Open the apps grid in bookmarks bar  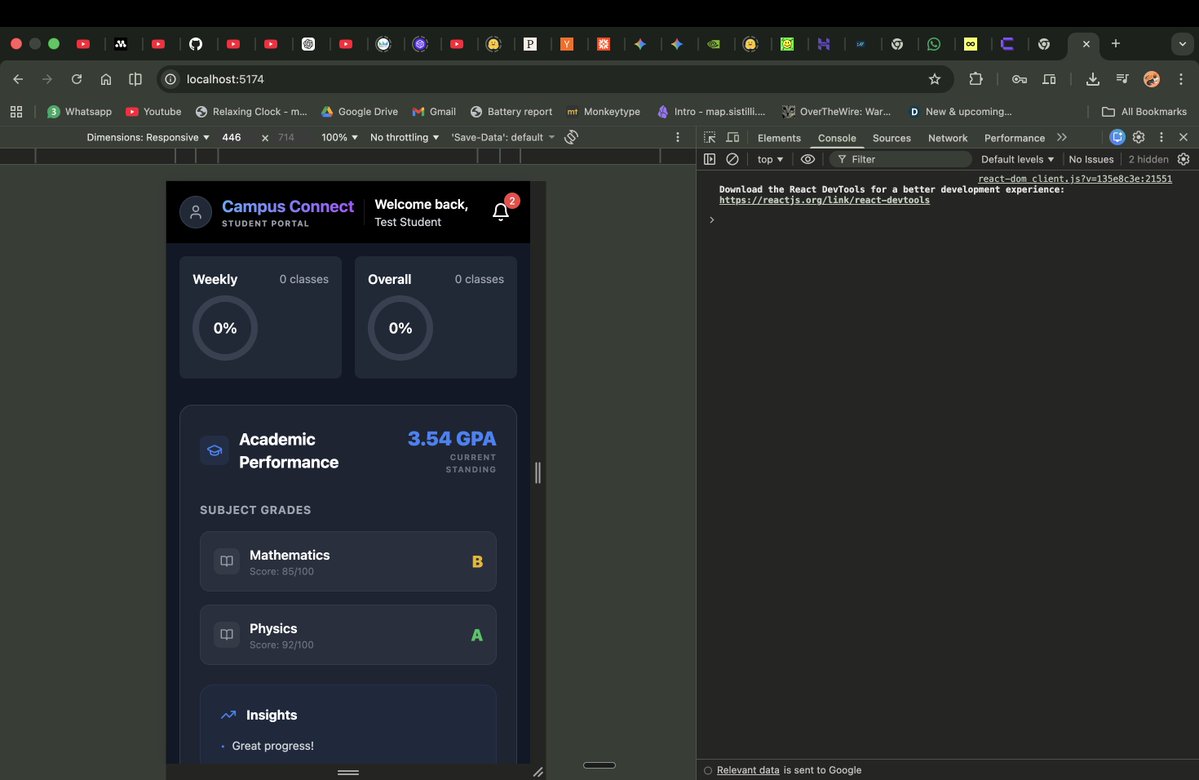pyautogui.click(x=16, y=112)
